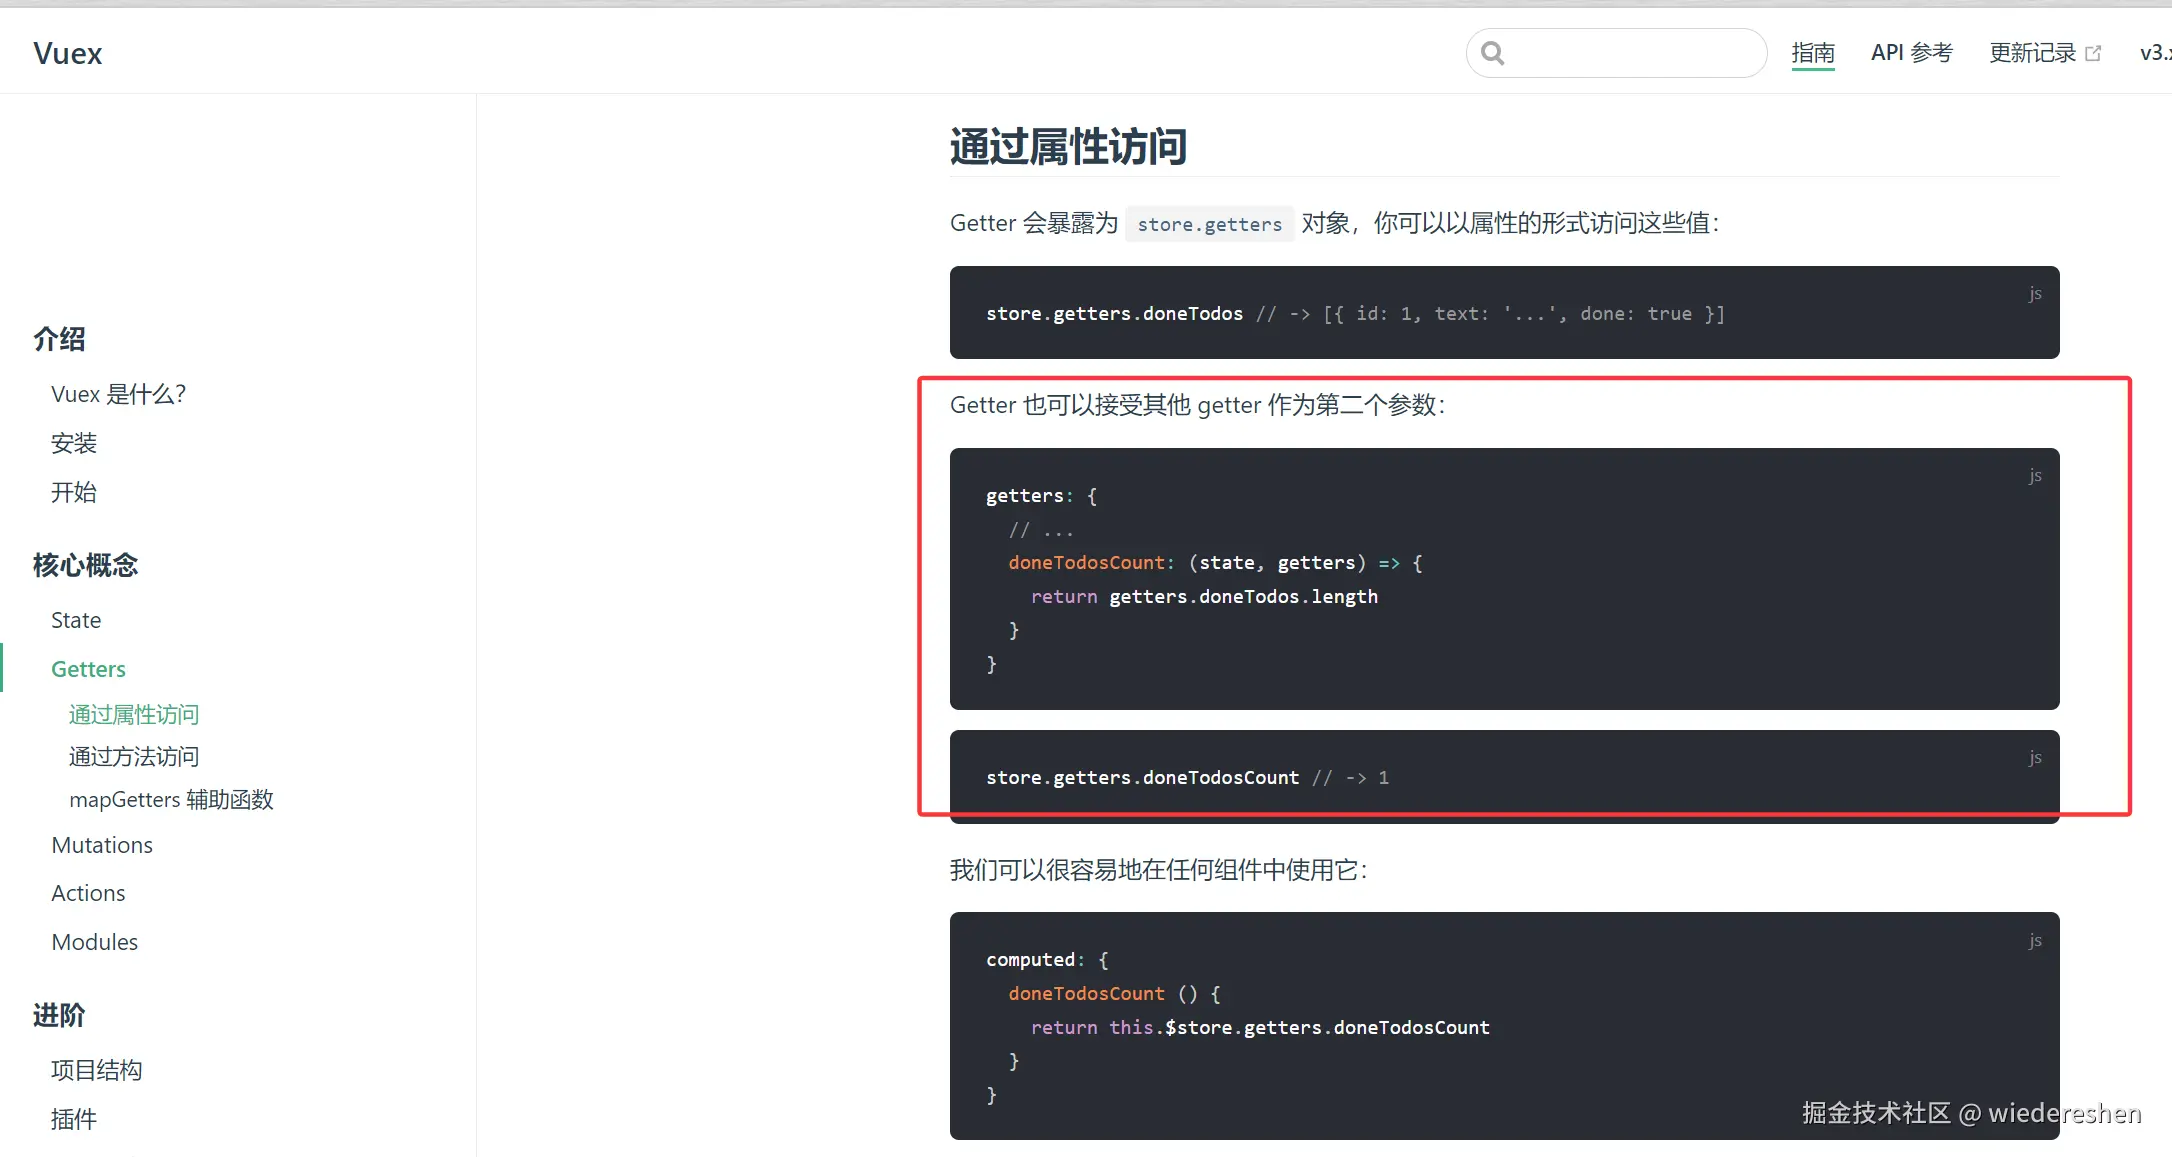
Task: Open the 更新记录 link
Action: coord(2032,53)
